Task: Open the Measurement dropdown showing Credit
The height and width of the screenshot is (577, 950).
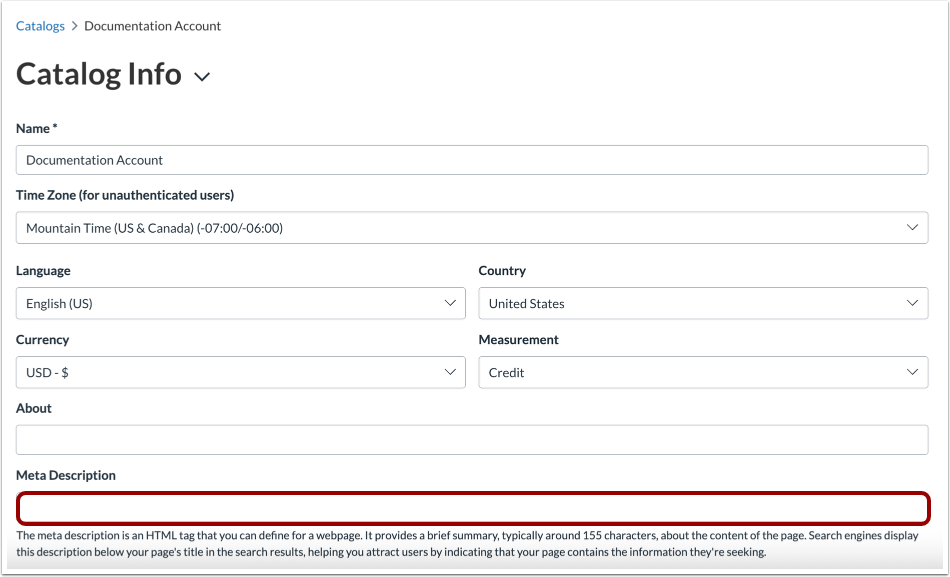Action: [703, 372]
